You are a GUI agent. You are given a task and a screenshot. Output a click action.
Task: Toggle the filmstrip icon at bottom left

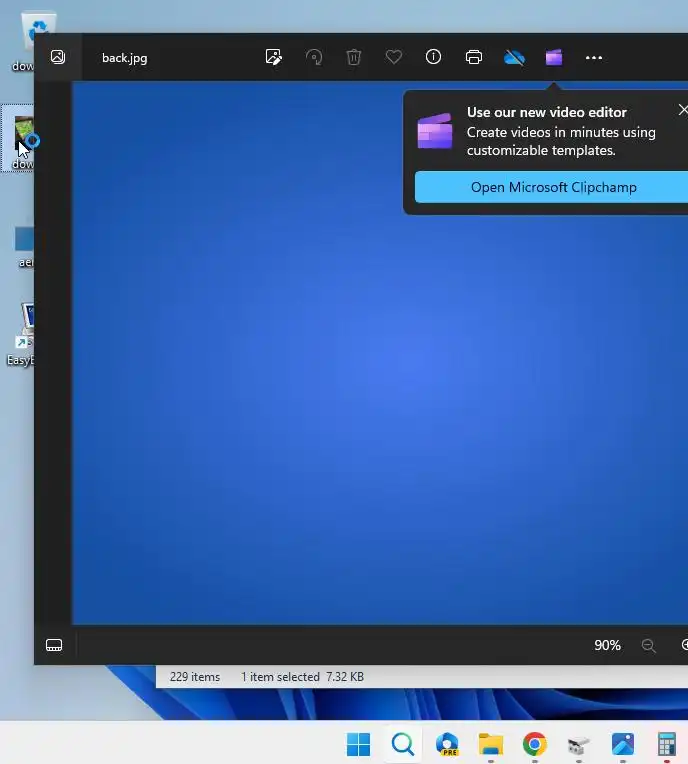[x=54, y=645]
